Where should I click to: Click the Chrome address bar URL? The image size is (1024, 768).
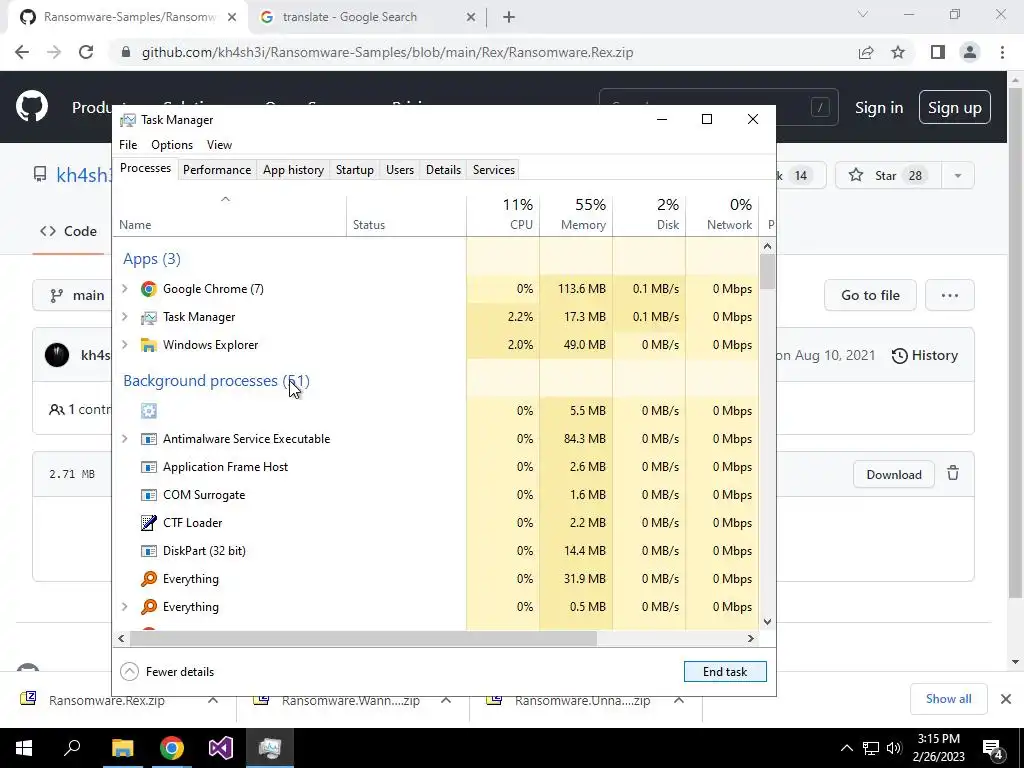coord(387,52)
